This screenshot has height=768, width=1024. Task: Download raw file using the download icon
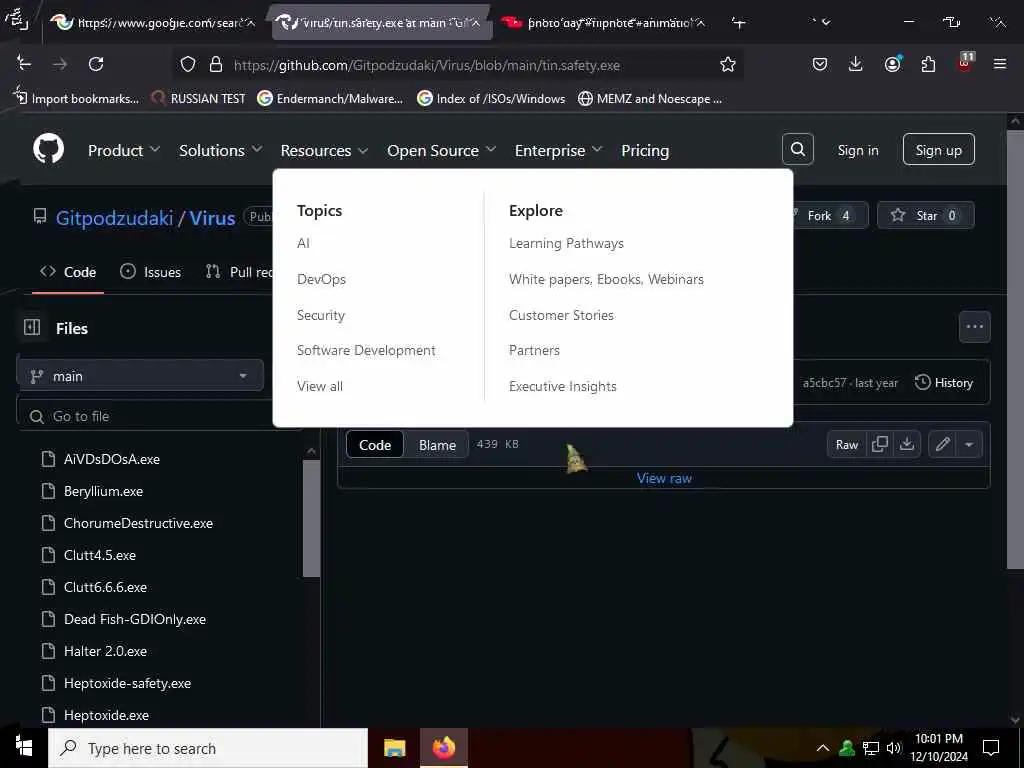[x=907, y=444]
